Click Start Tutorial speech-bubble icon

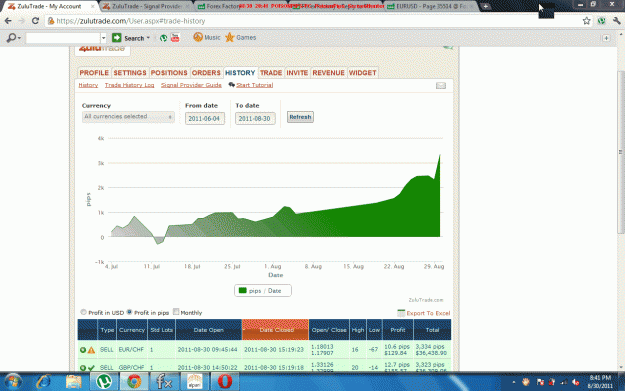232,85
